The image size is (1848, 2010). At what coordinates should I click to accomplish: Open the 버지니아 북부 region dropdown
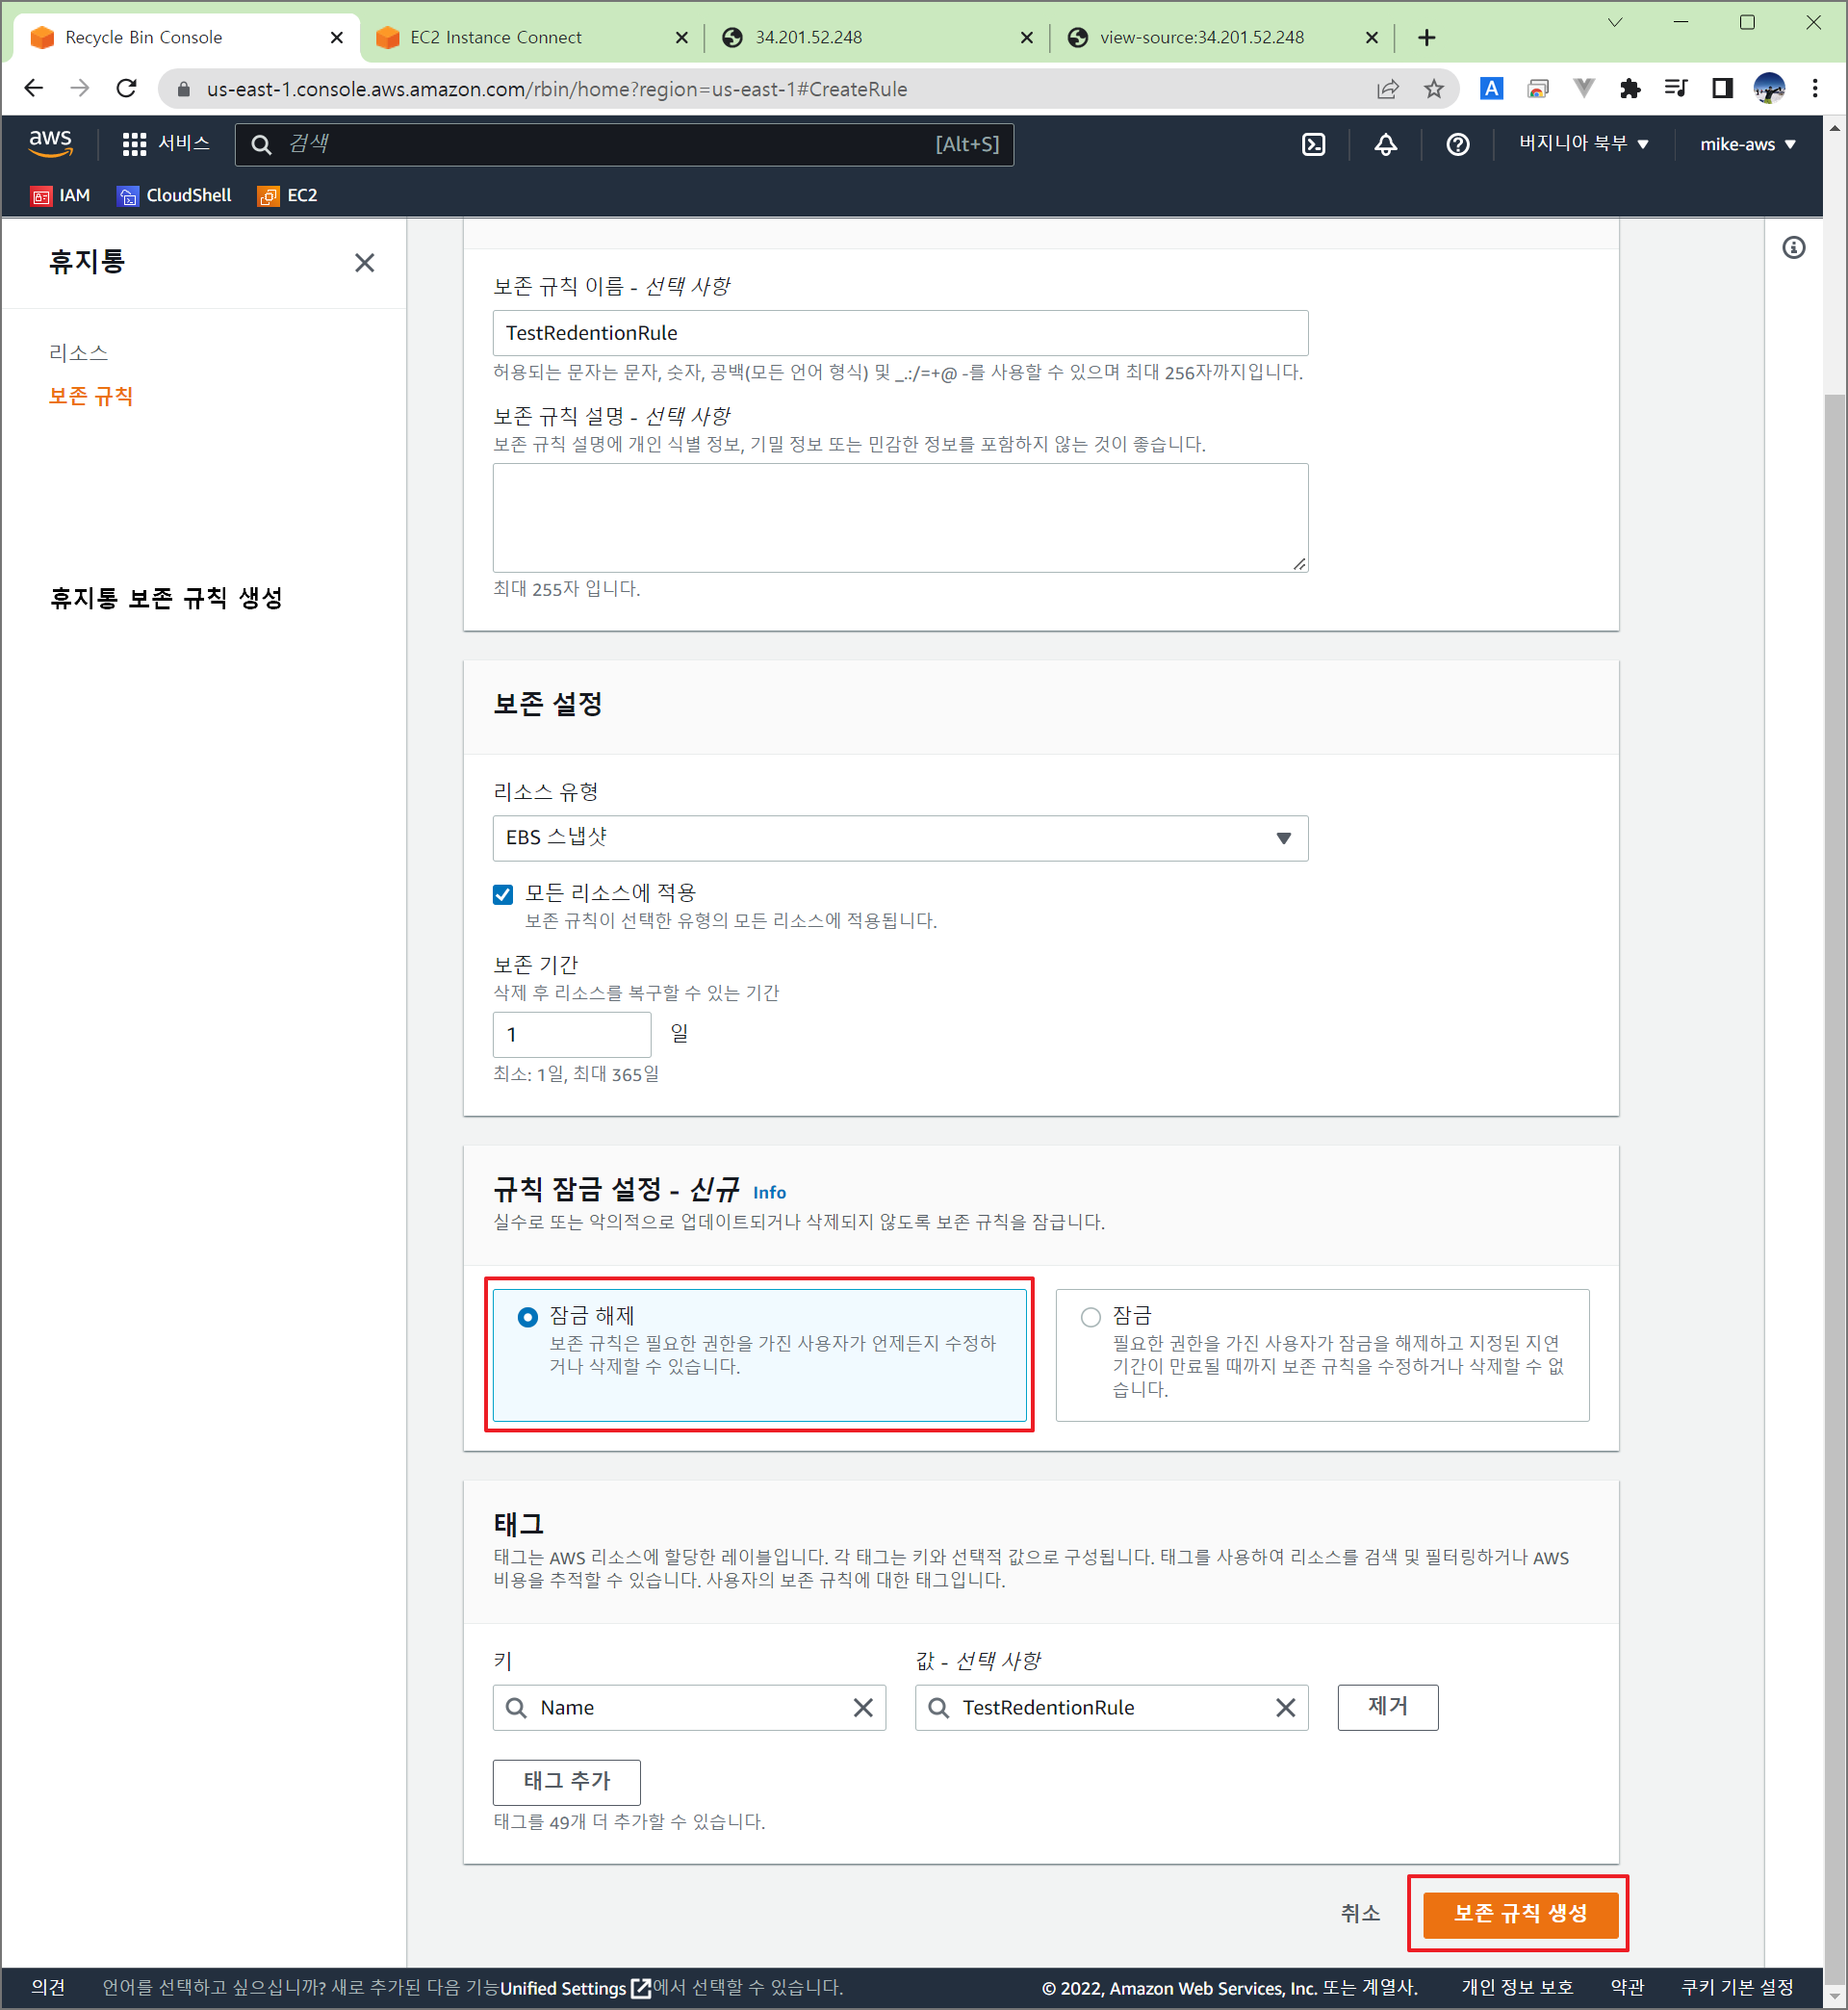tap(1582, 144)
